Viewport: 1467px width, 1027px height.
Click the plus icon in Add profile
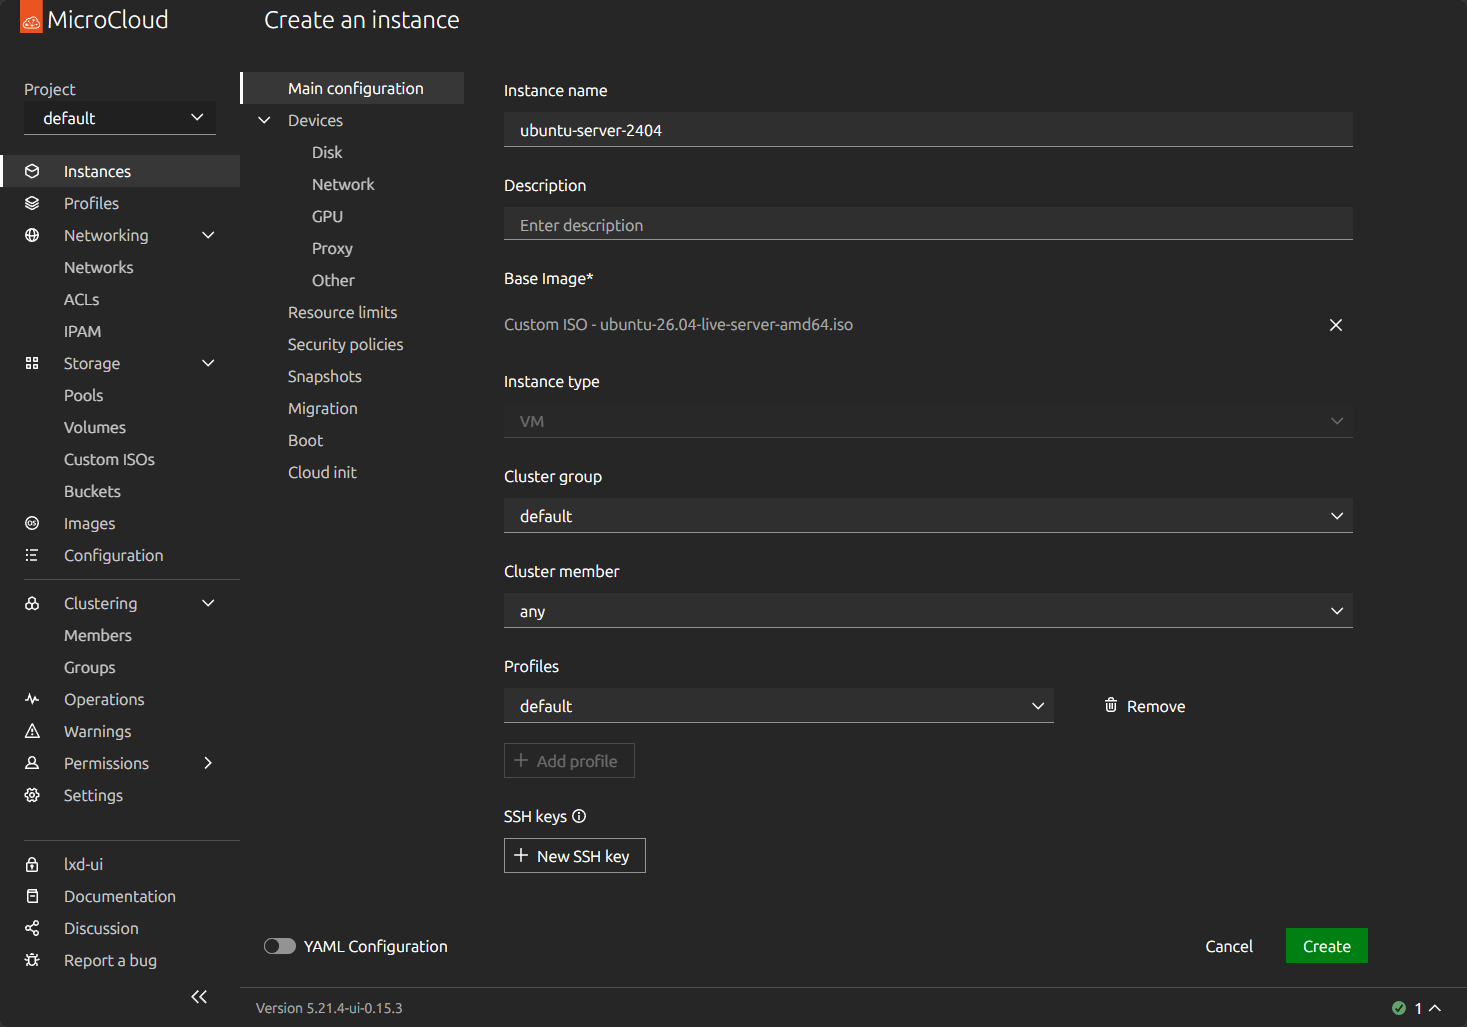(521, 760)
